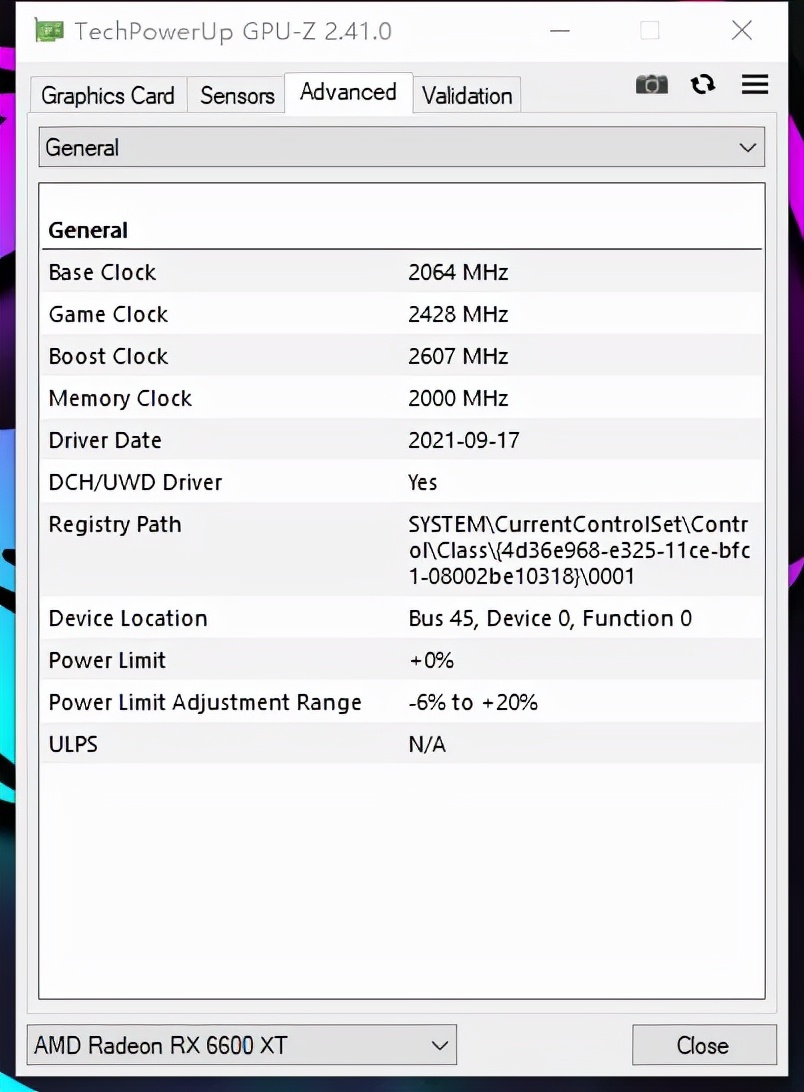
Task: Click the 2021-09-17 date value
Action: click(x=464, y=440)
